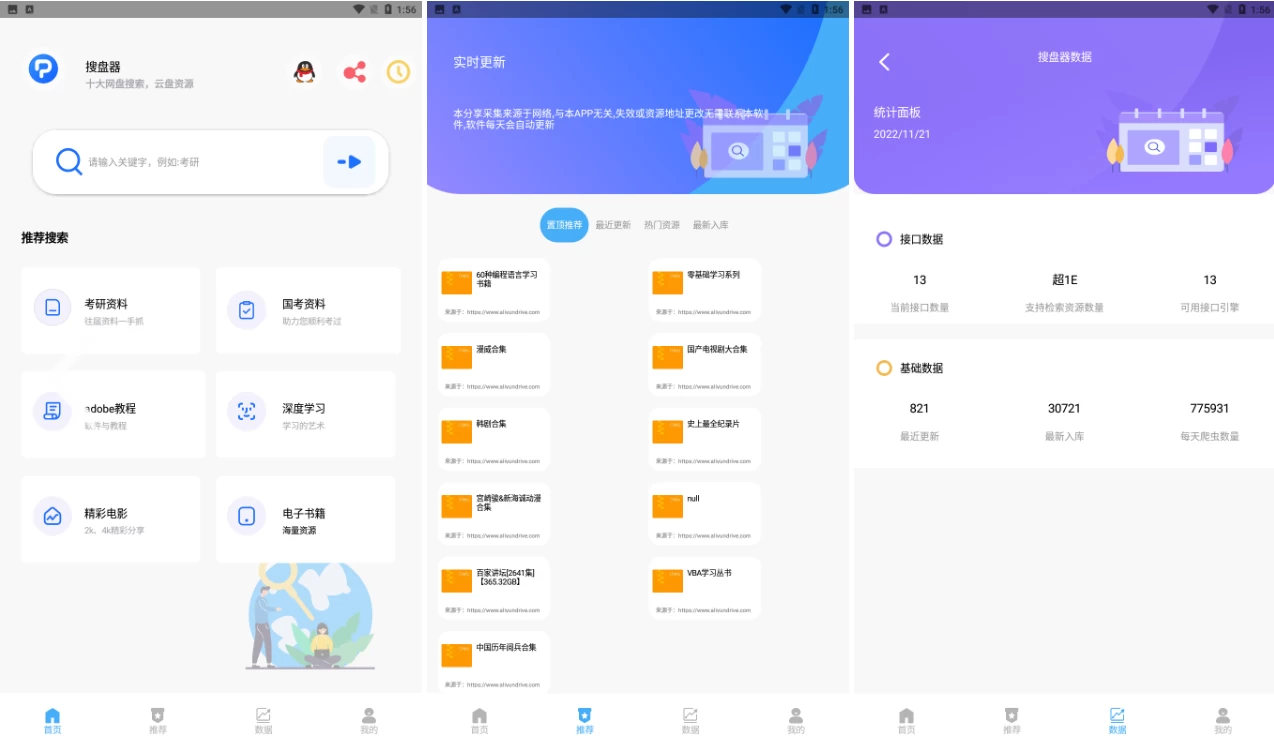
Task: Tap the magnifier icon in search box
Action: pos(68,162)
